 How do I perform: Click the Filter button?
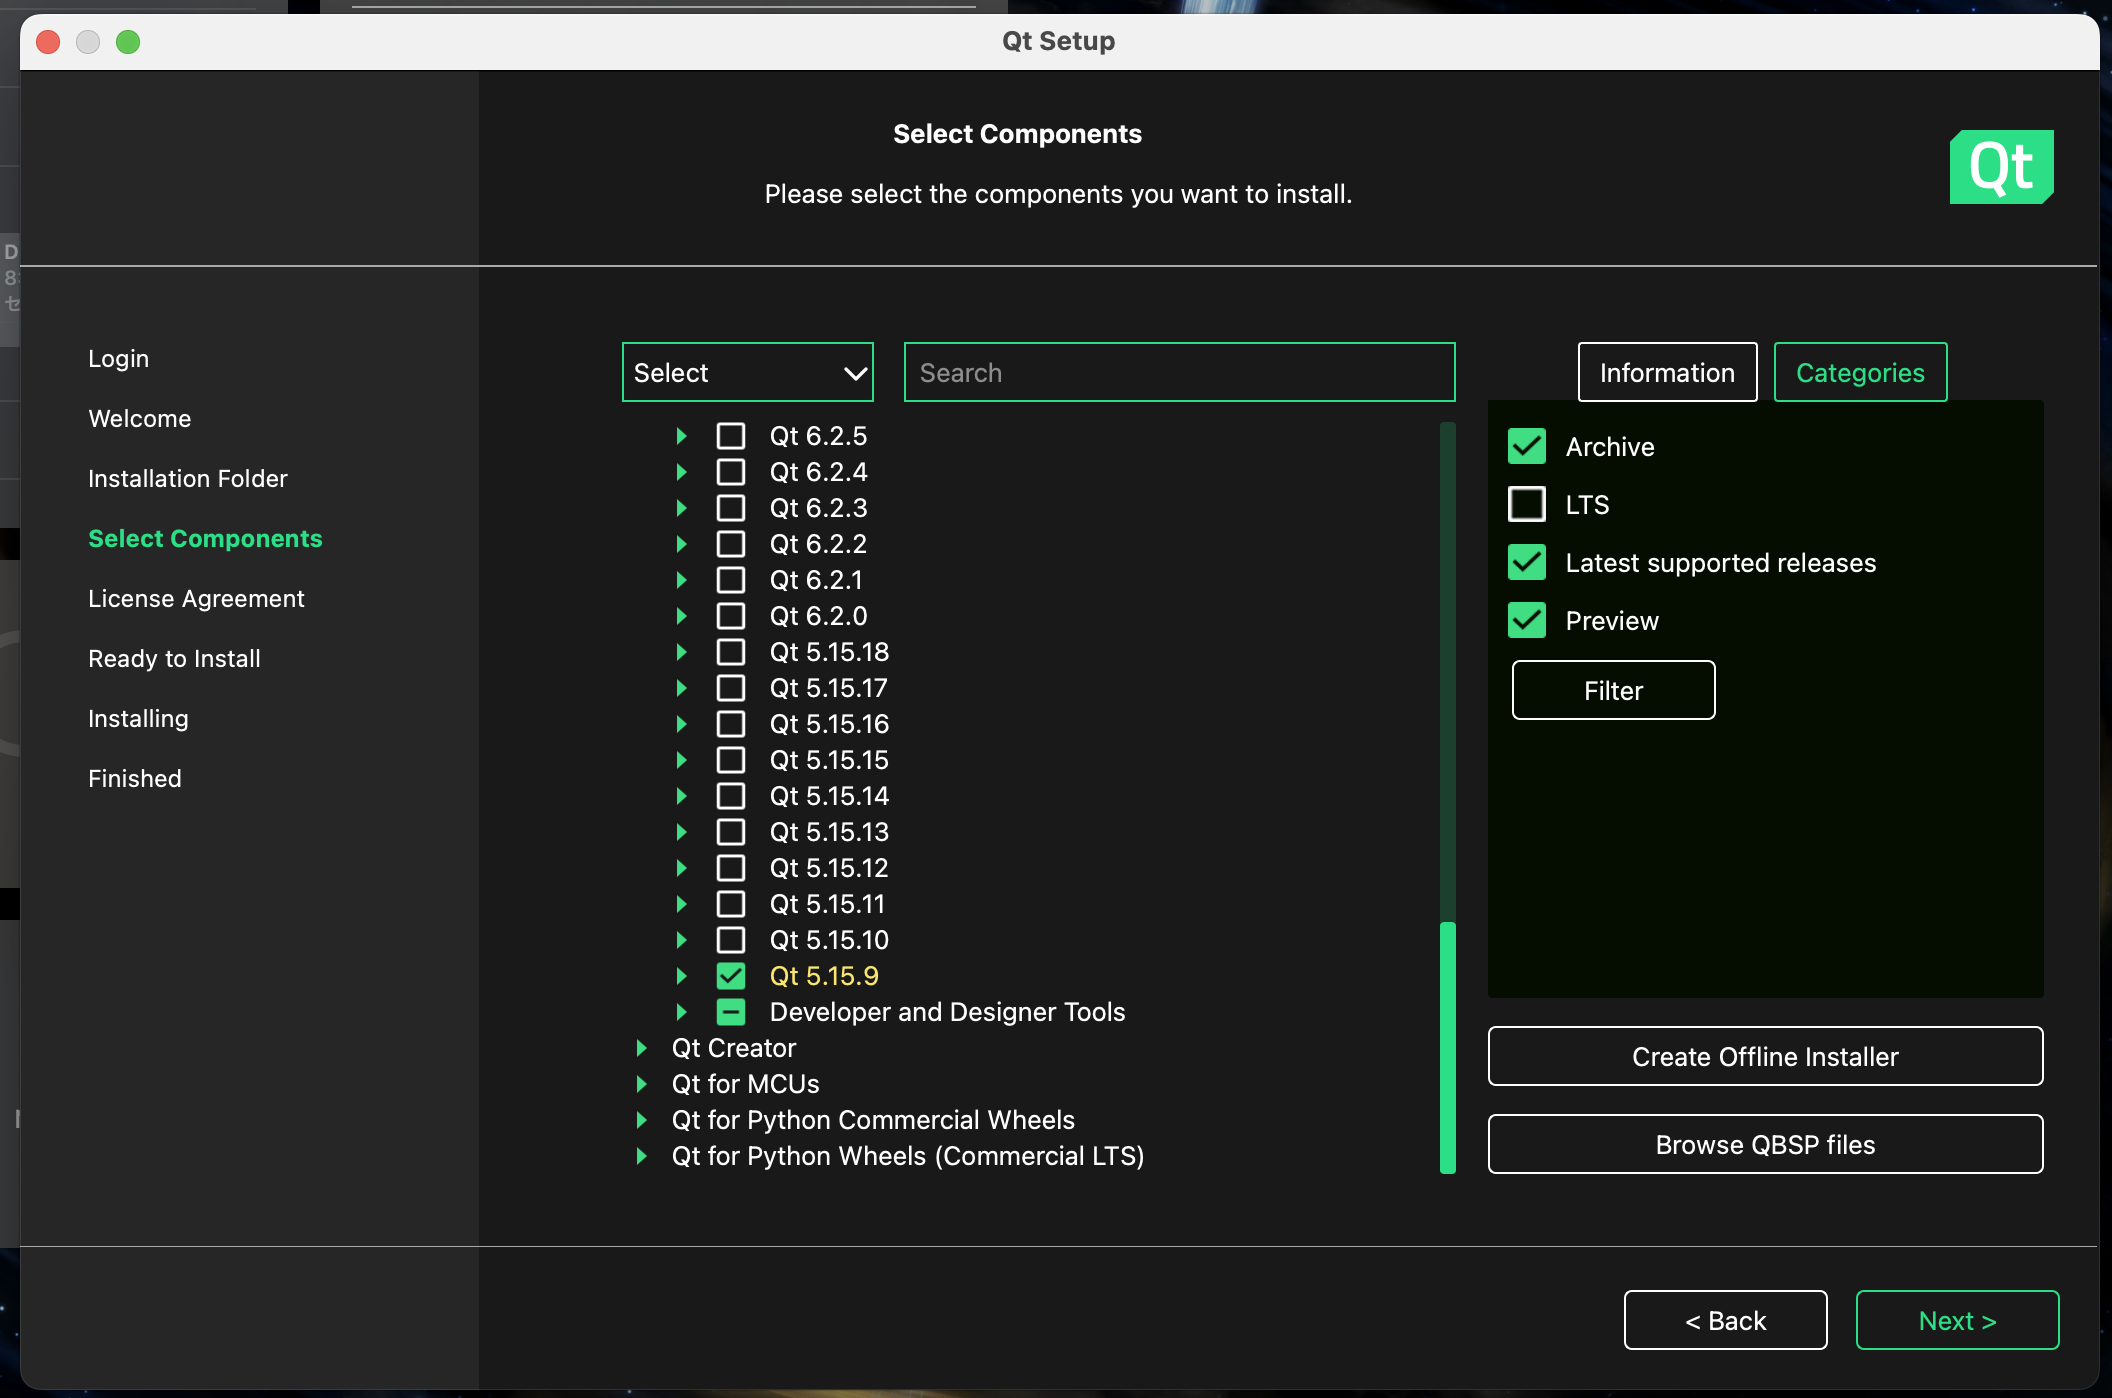[x=1612, y=690]
